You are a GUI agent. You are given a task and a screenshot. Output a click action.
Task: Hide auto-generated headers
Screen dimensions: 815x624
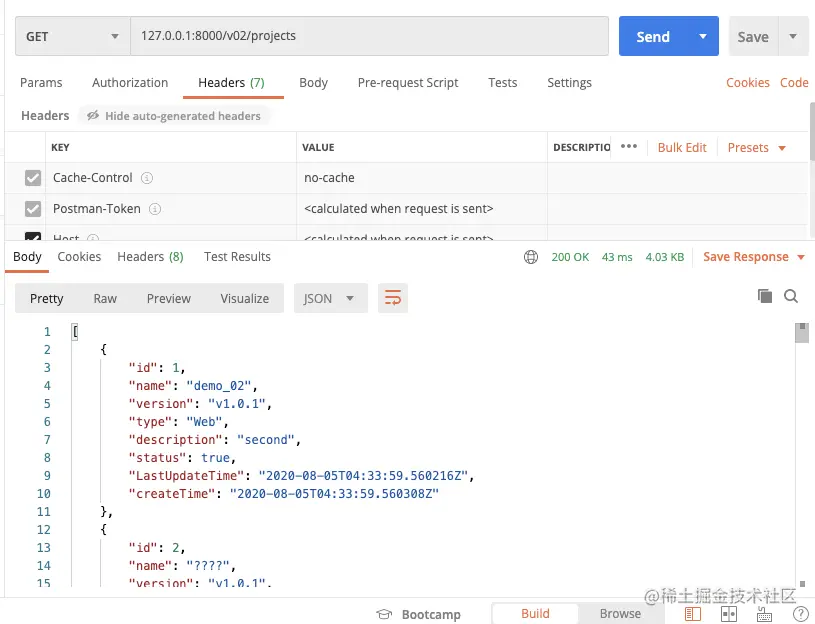pyautogui.click(x=174, y=116)
